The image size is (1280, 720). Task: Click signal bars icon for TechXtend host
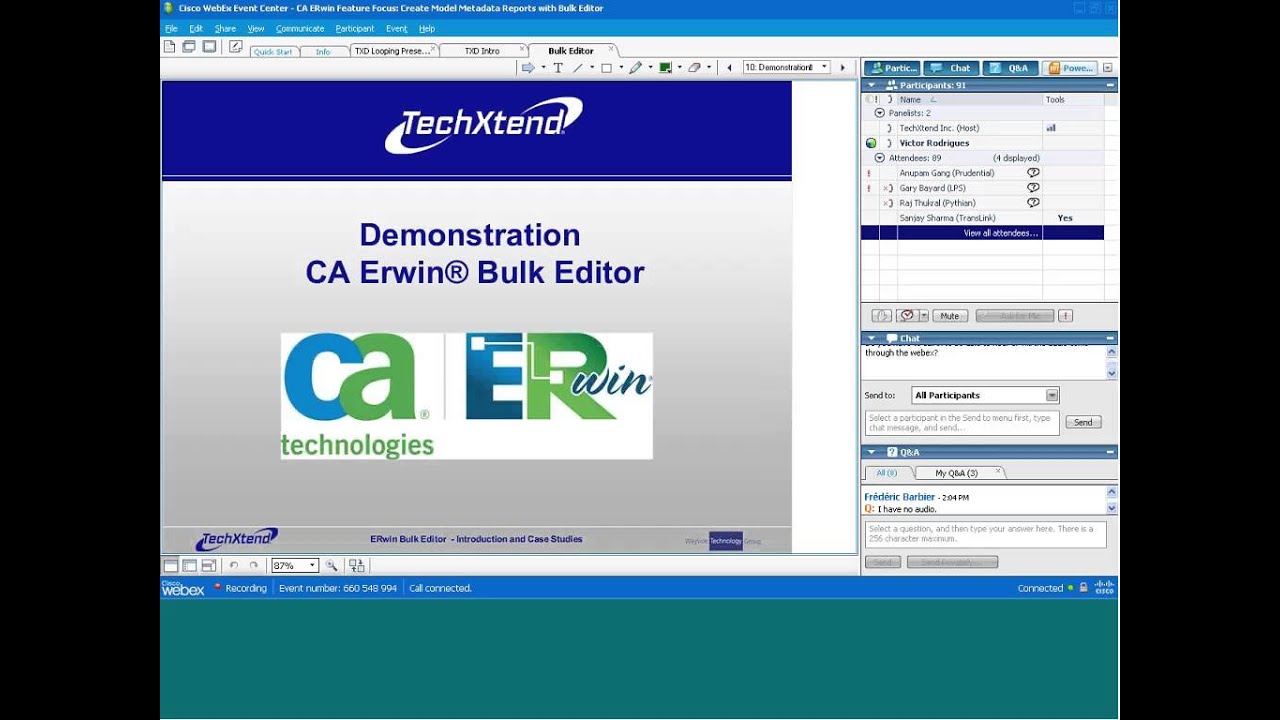pos(1051,128)
